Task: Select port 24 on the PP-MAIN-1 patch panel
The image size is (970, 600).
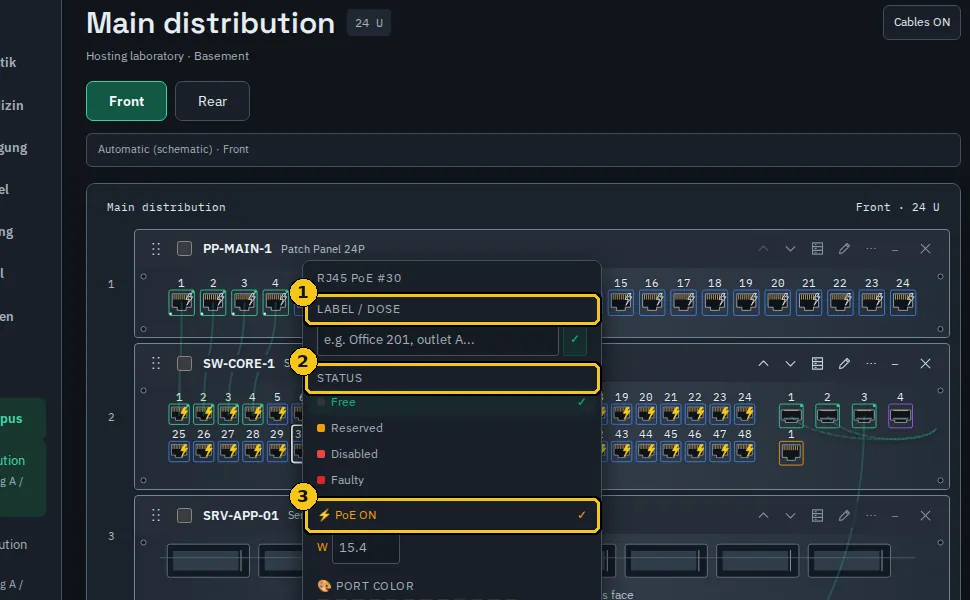Action: click(903, 303)
